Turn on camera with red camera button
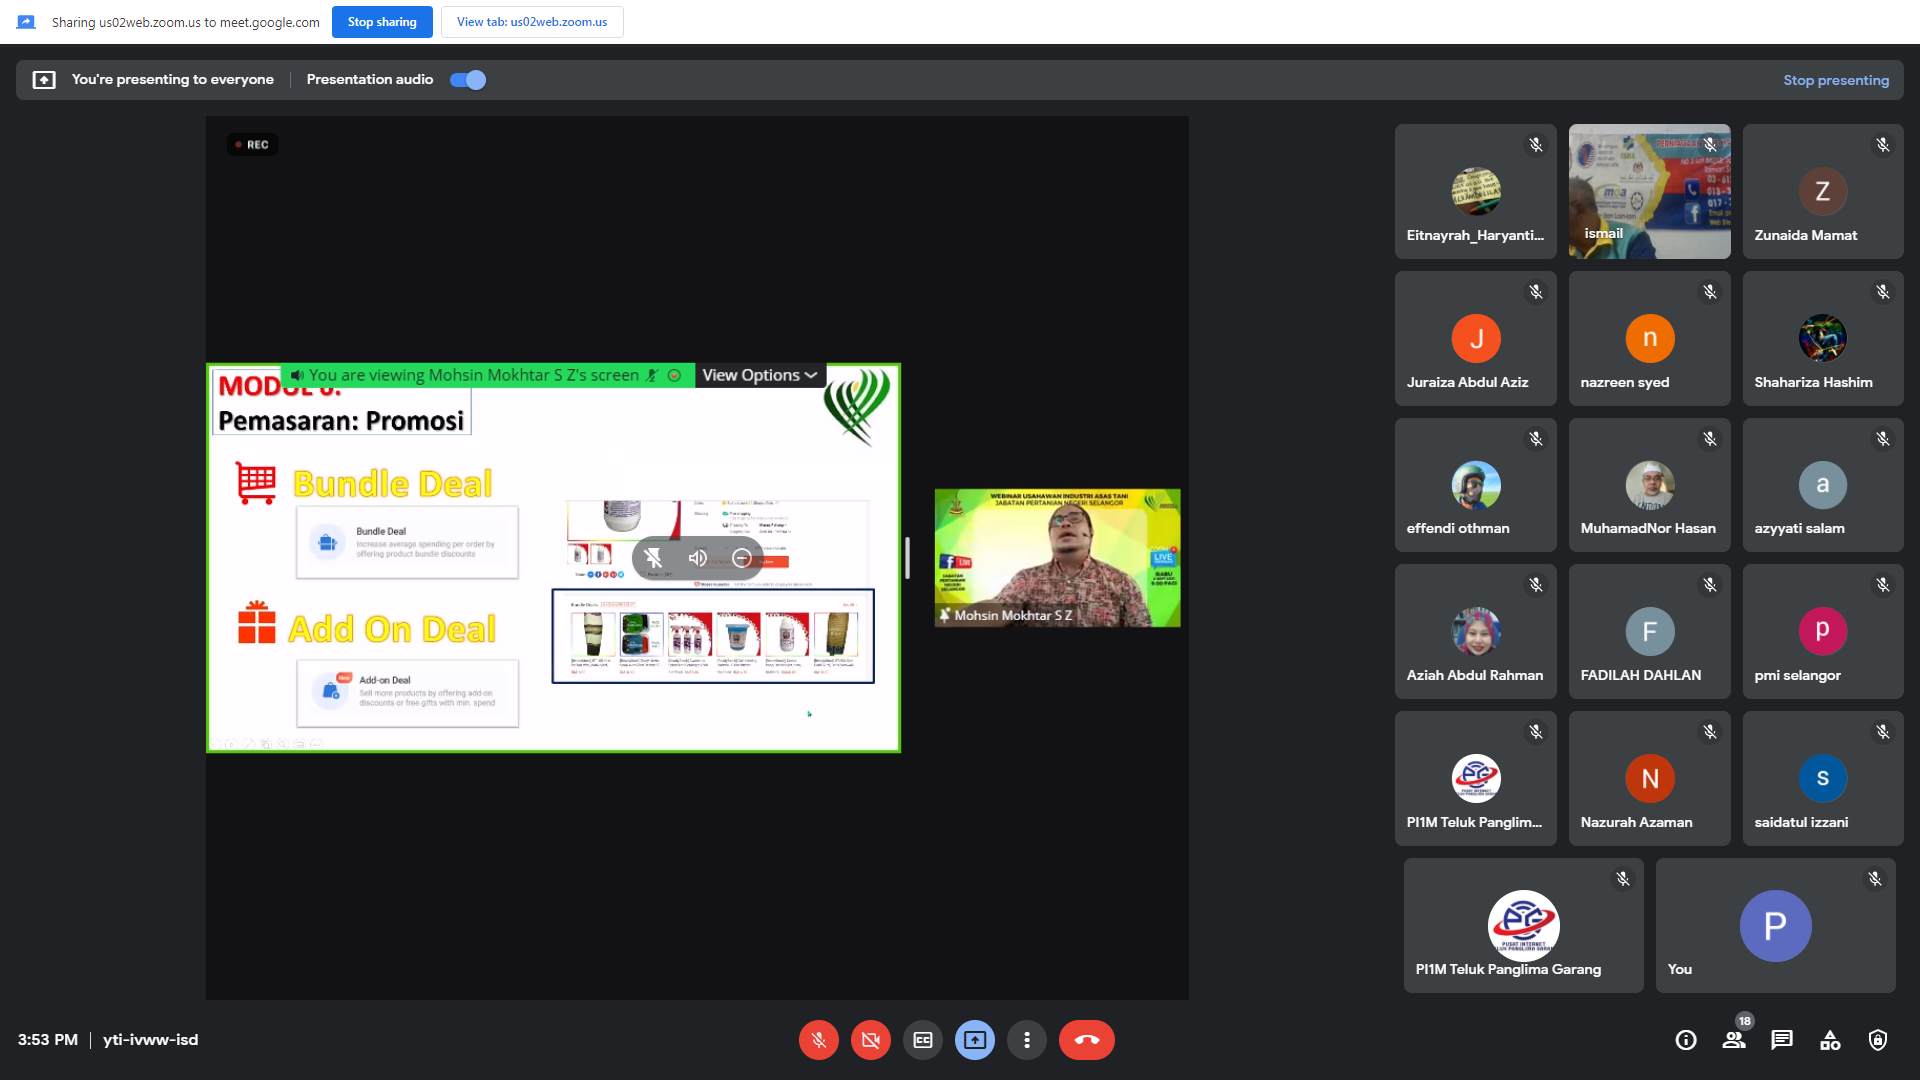Screen dimensions: 1920x1080 [870, 1040]
